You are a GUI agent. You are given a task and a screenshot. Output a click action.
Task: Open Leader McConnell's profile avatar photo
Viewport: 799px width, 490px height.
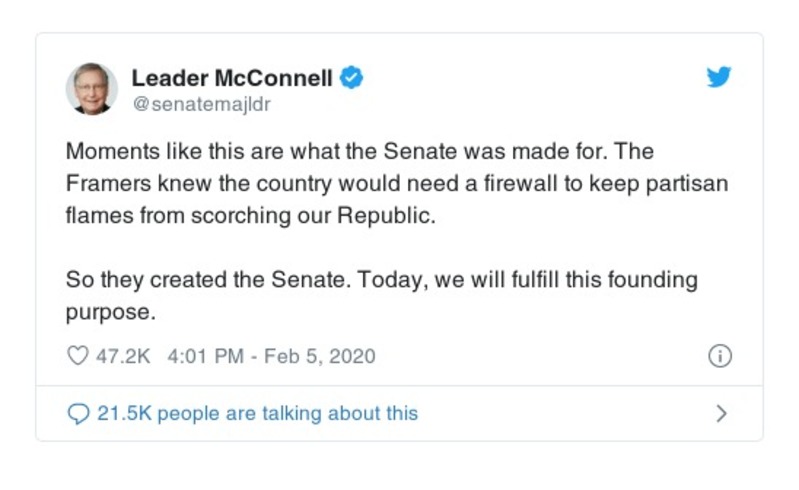(x=92, y=88)
